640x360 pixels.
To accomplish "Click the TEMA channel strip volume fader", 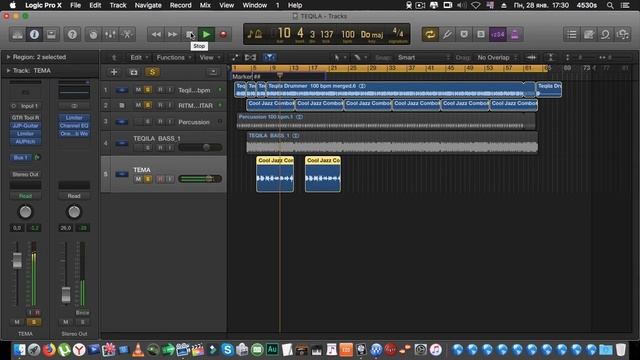I will [17, 260].
